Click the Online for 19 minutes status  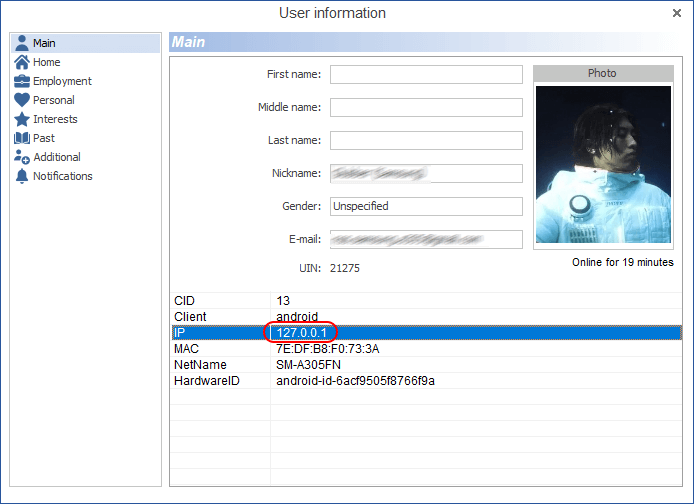(x=623, y=262)
